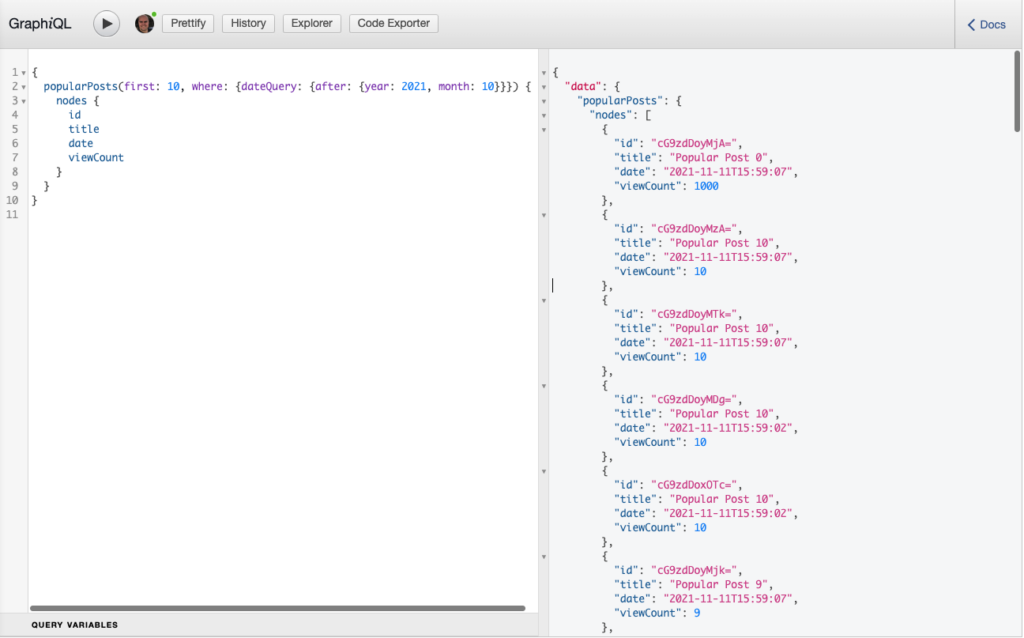
Task: Collapse the query block at line 1
Action: tap(23, 73)
